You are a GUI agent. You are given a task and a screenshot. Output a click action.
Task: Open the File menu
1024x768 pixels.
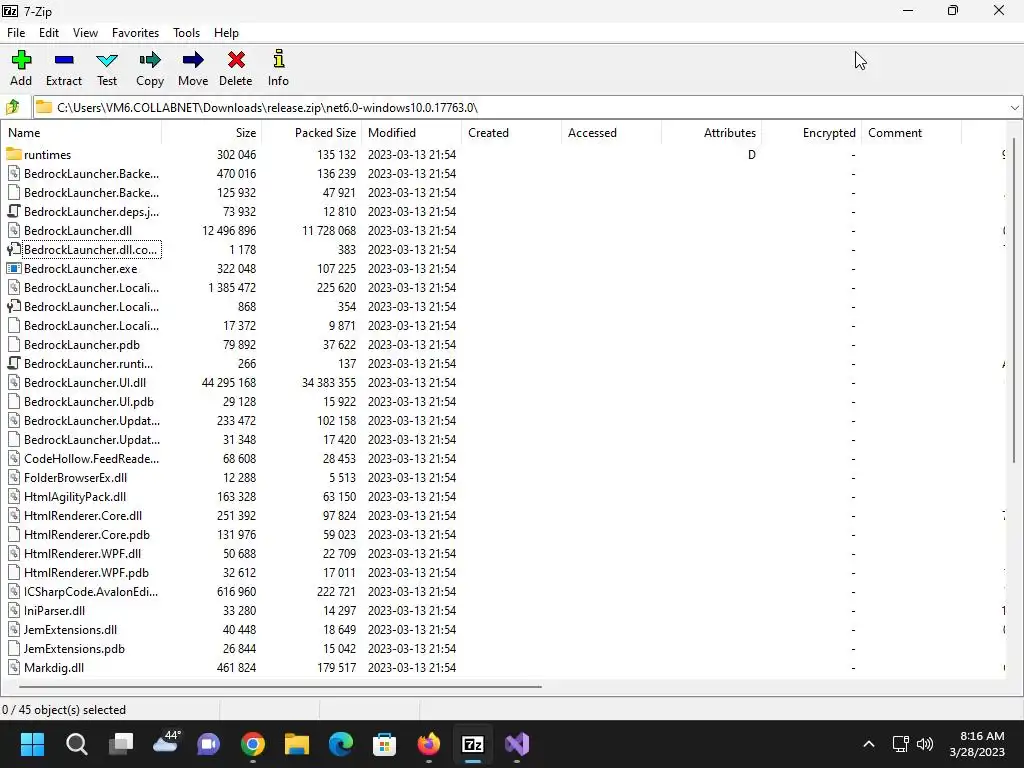[x=16, y=33]
